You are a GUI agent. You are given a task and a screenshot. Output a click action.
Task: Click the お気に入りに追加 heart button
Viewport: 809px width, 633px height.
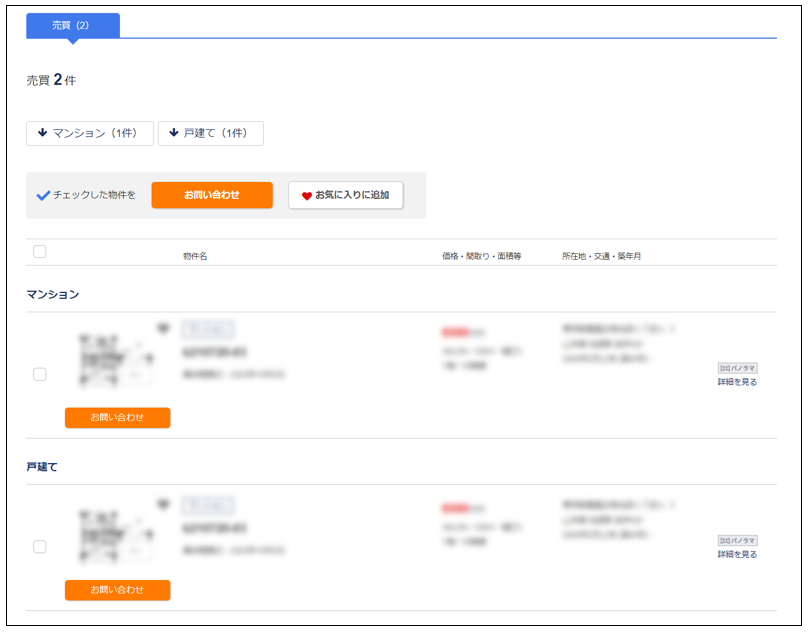click(x=345, y=195)
